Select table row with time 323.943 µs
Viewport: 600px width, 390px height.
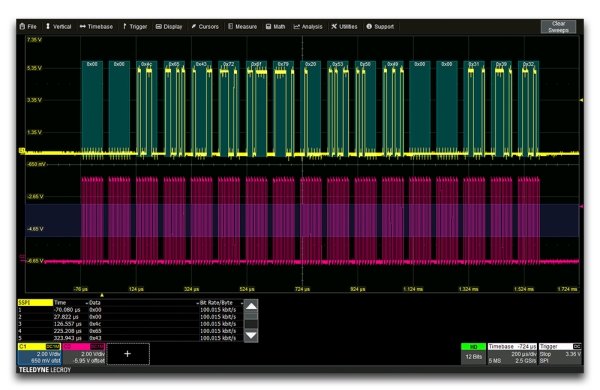click(x=130, y=338)
